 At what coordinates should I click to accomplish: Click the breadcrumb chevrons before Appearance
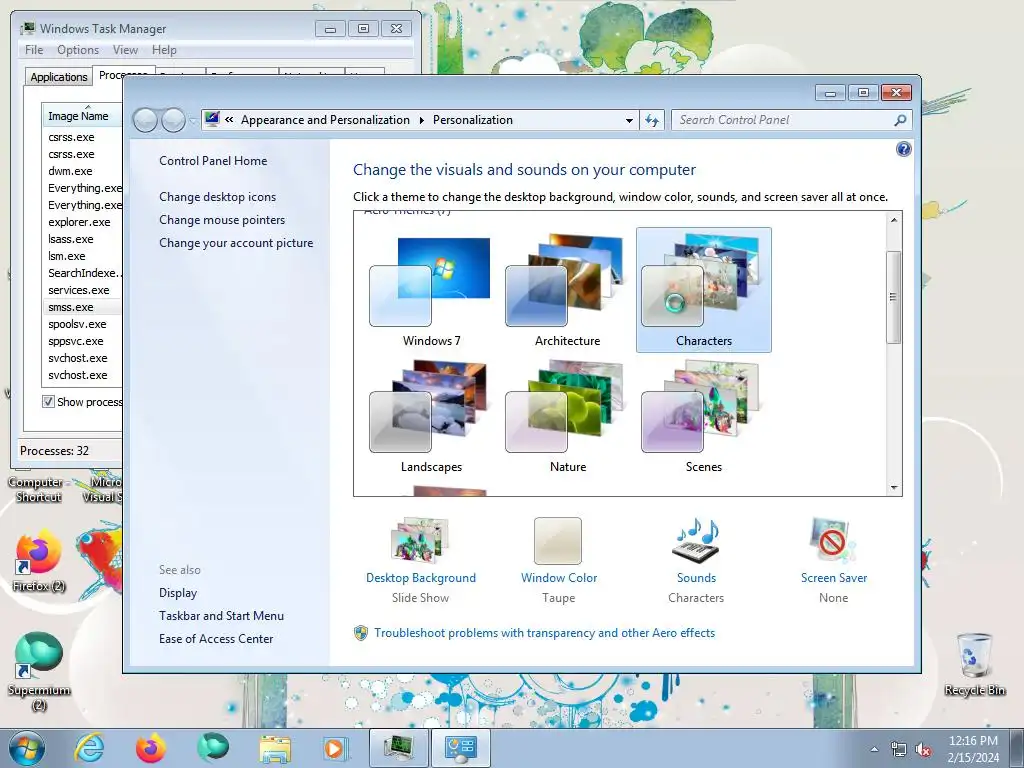point(229,120)
